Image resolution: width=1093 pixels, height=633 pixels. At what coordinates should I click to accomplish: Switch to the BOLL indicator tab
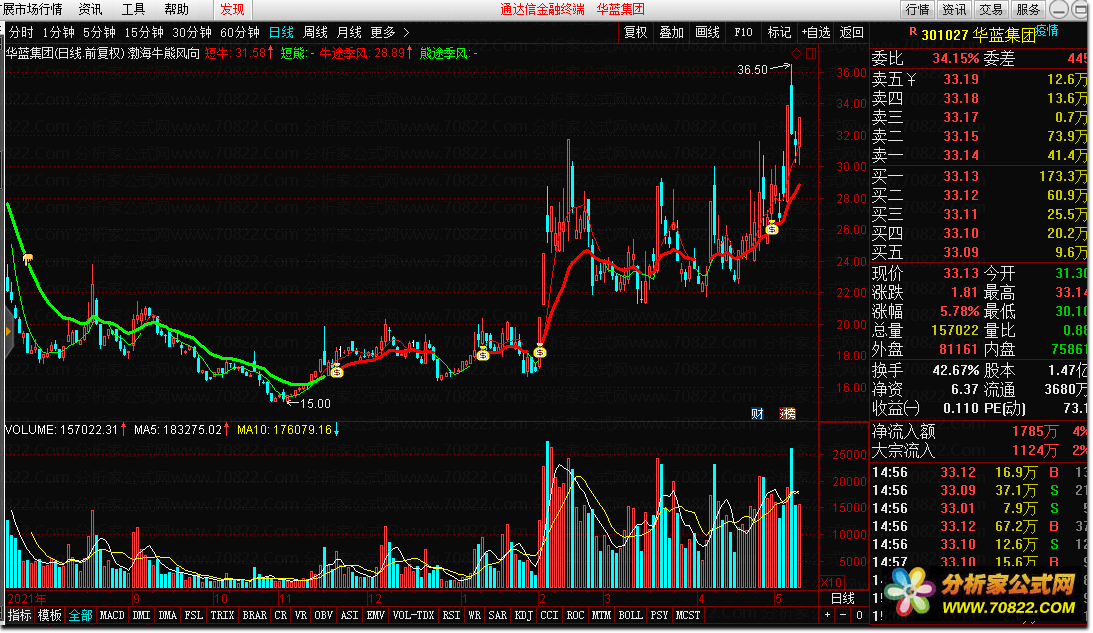[630, 615]
